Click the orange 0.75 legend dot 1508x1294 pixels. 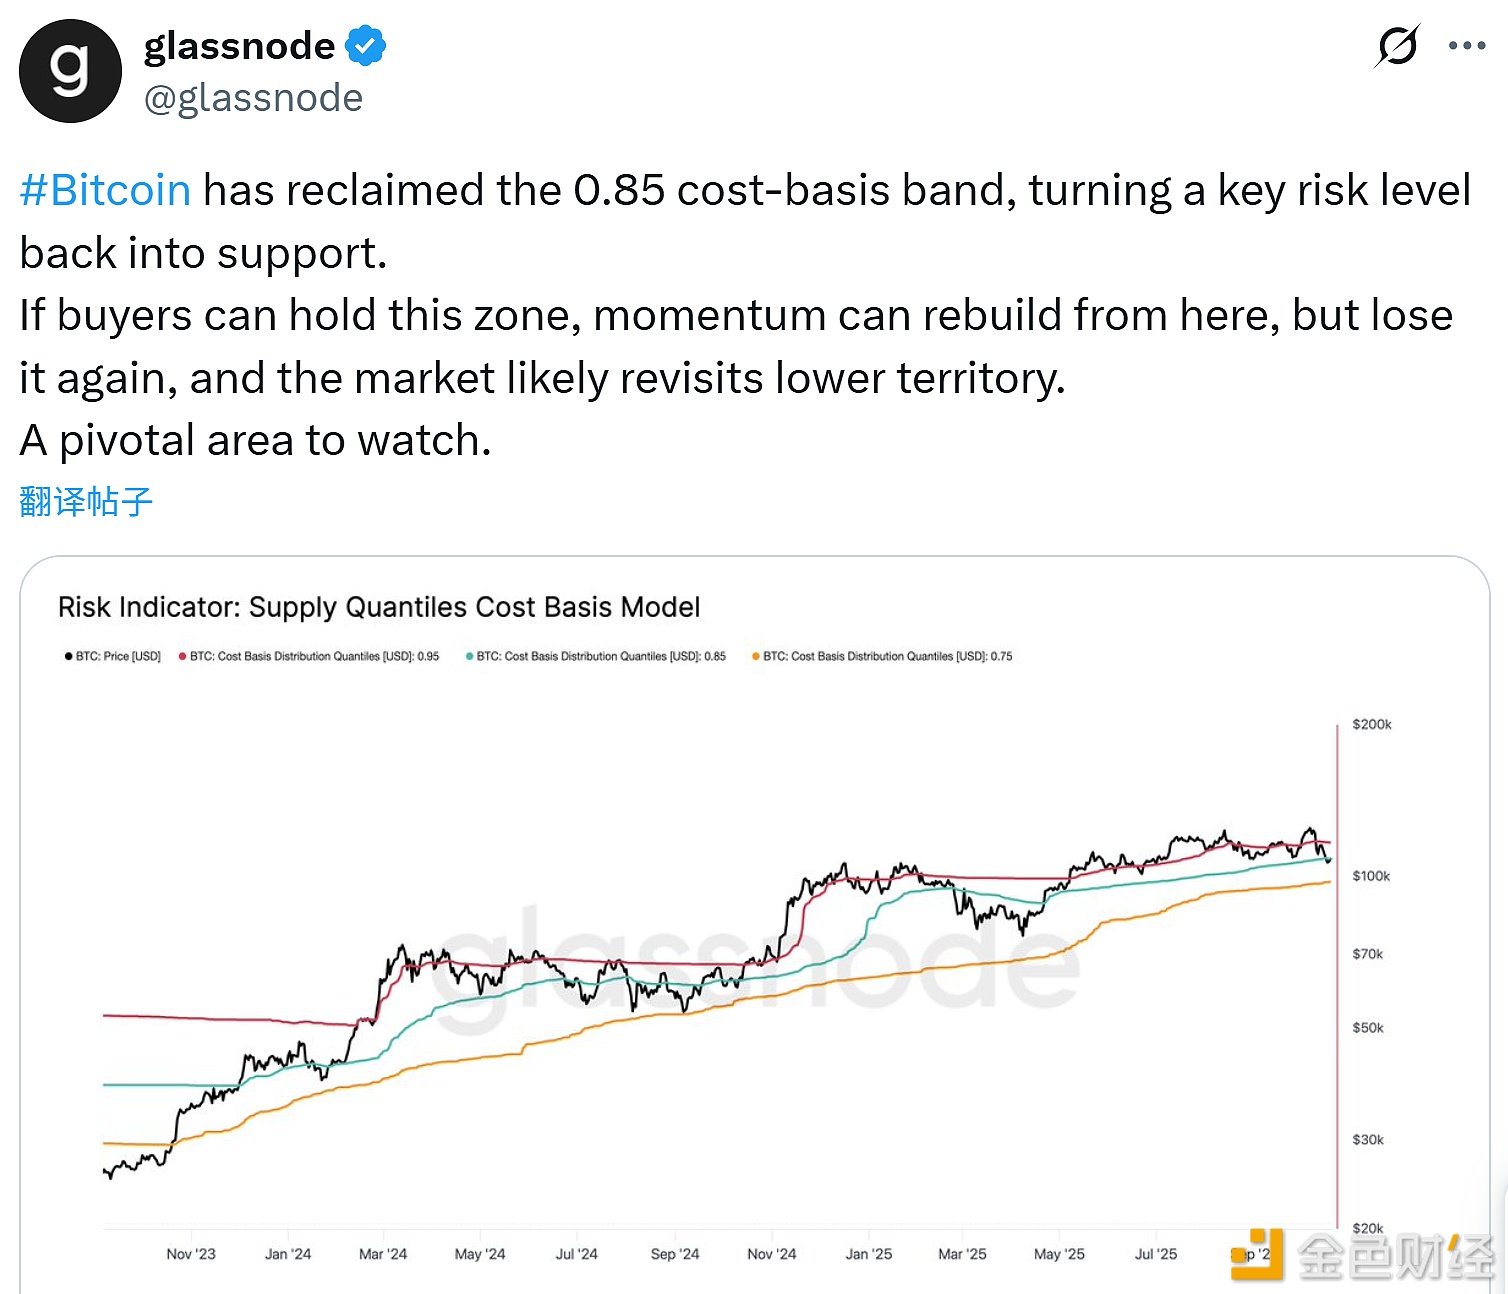tap(755, 656)
